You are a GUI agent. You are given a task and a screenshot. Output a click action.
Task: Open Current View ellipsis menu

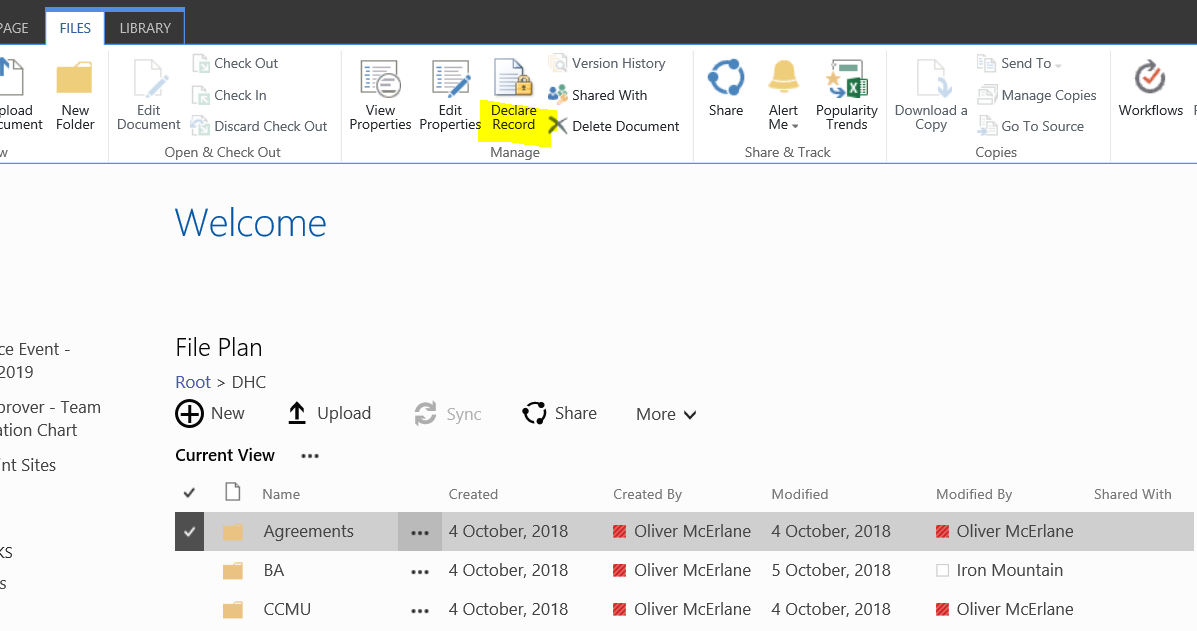point(310,456)
